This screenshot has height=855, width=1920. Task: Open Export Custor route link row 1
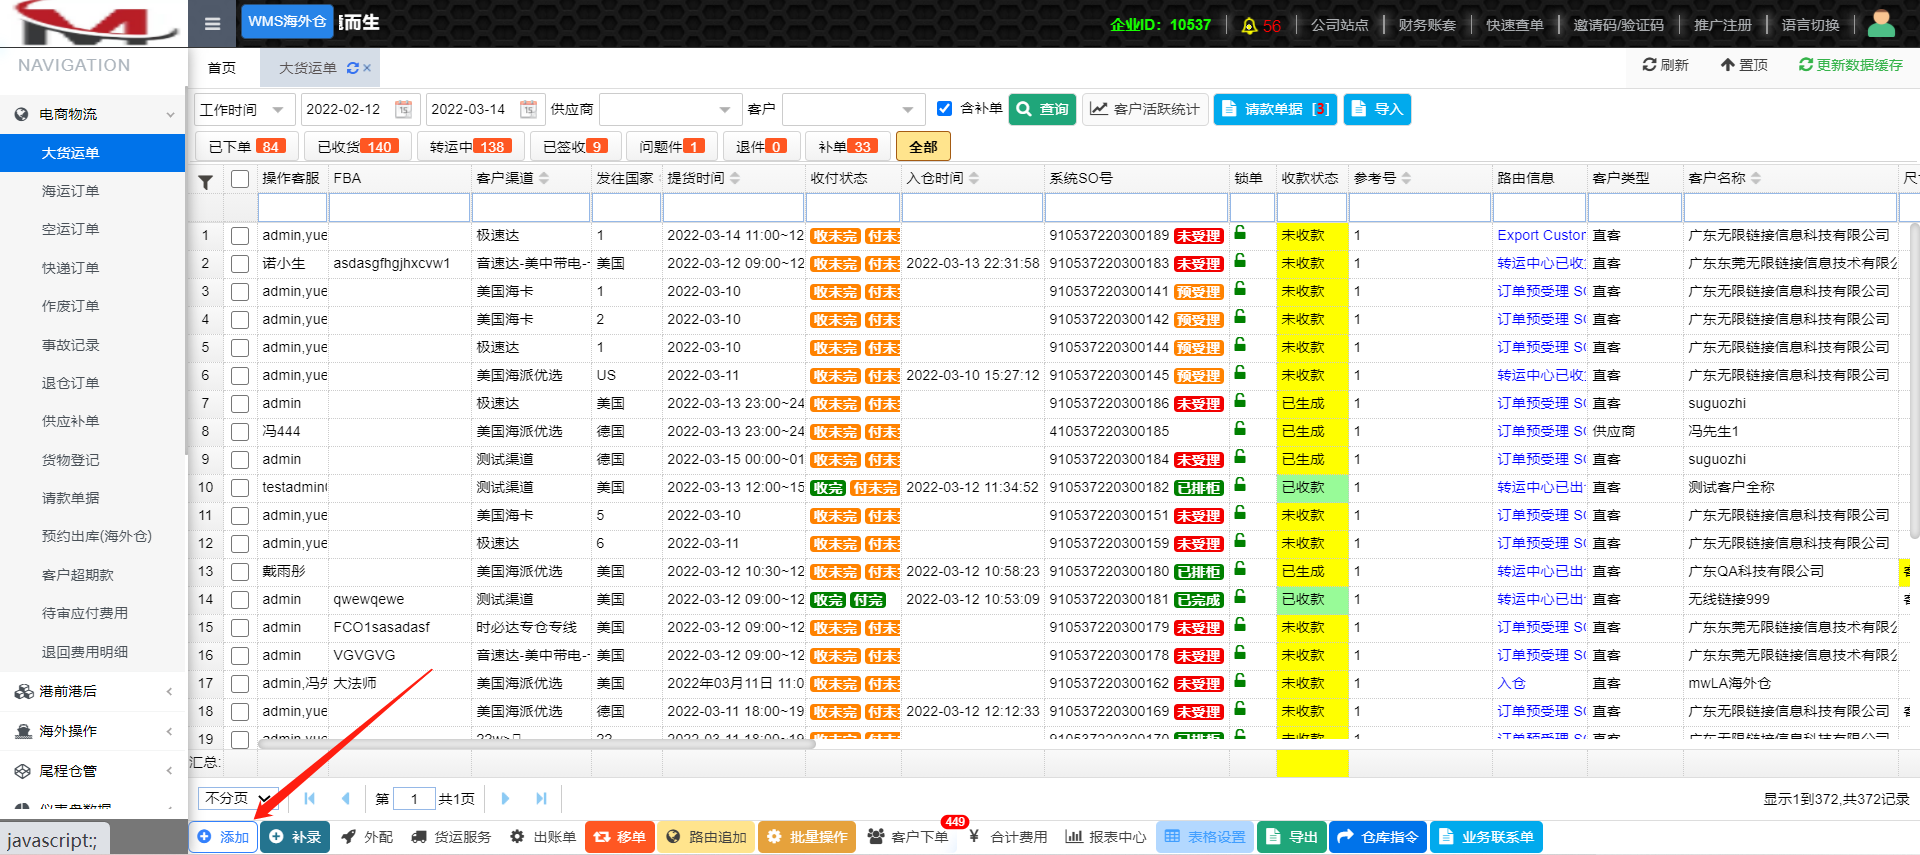tap(1541, 235)
